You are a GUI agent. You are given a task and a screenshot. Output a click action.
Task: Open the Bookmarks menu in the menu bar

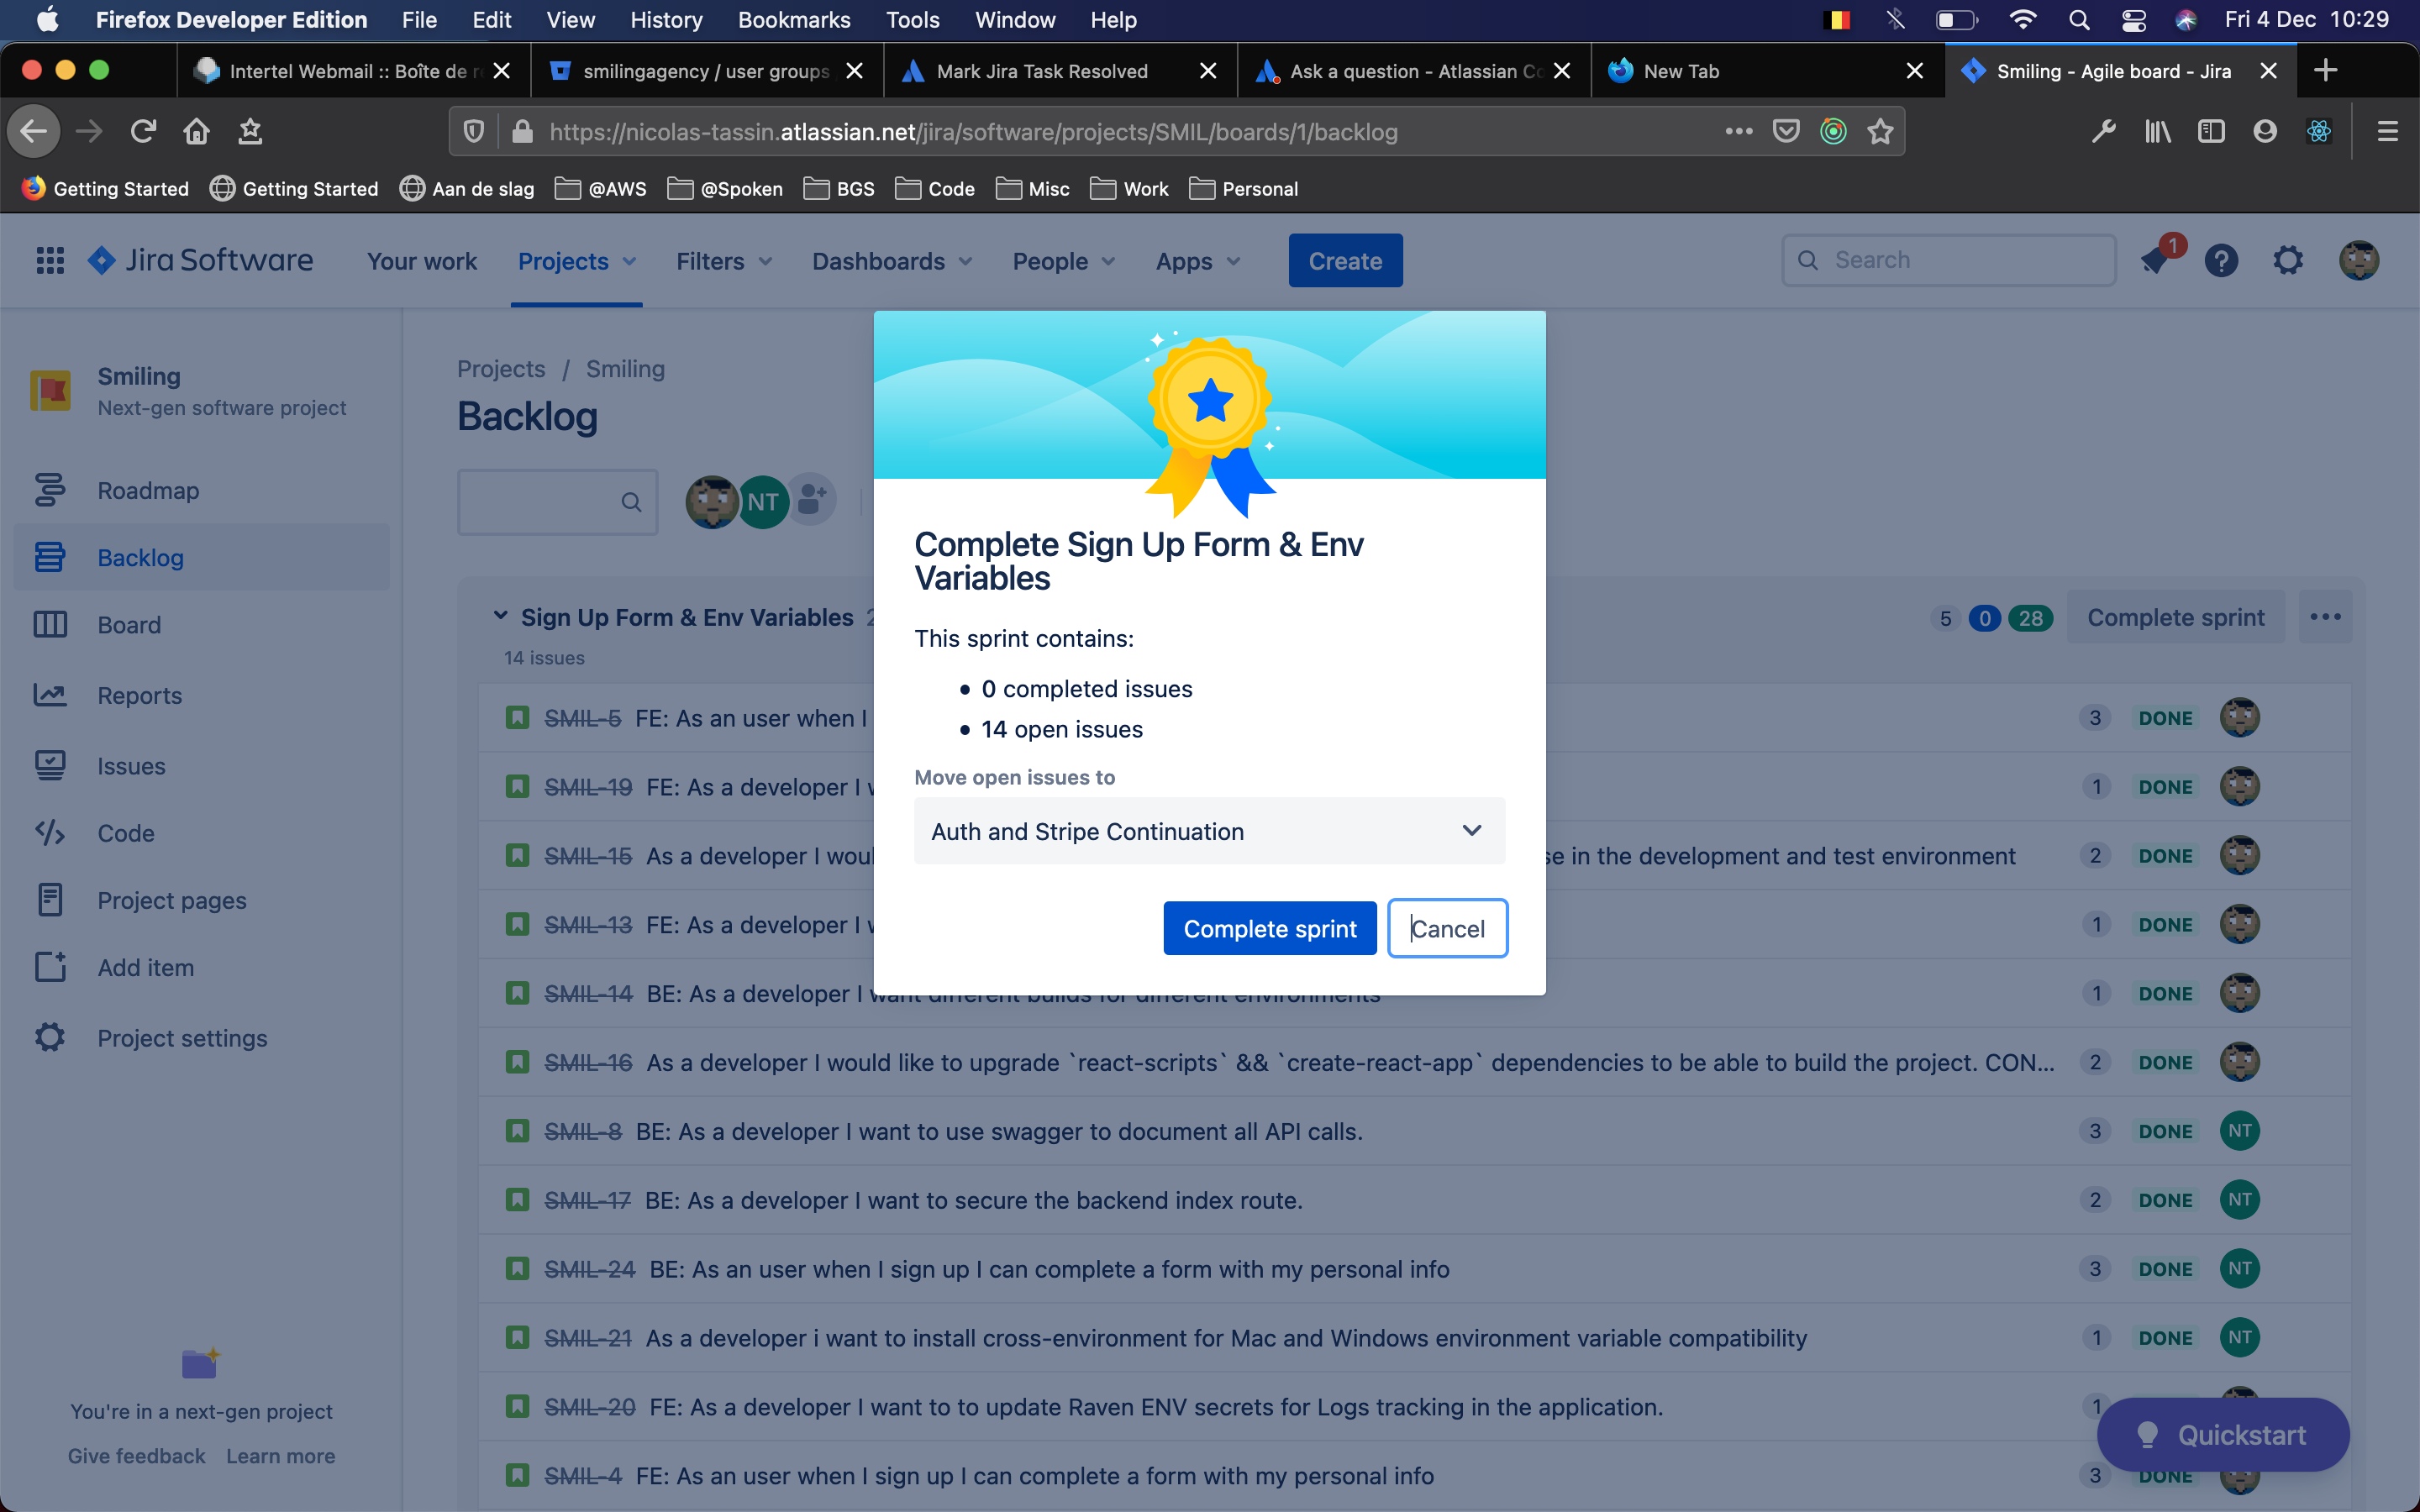click(x=794, y=20)
